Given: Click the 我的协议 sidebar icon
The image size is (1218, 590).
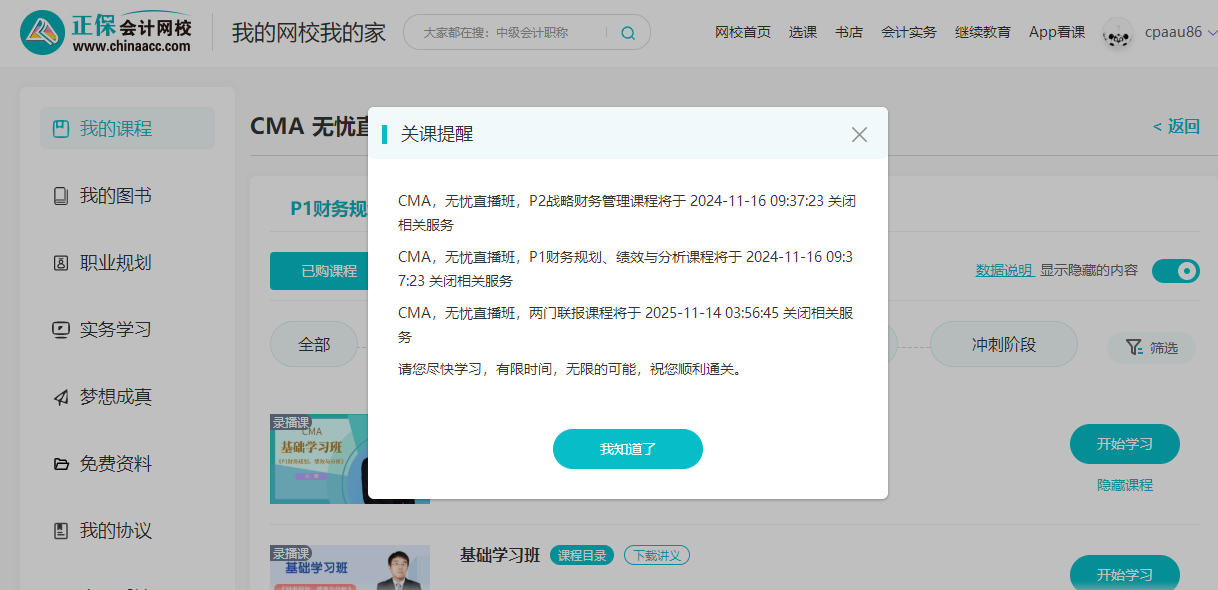Looking at the screenshot, I should 61,531.
